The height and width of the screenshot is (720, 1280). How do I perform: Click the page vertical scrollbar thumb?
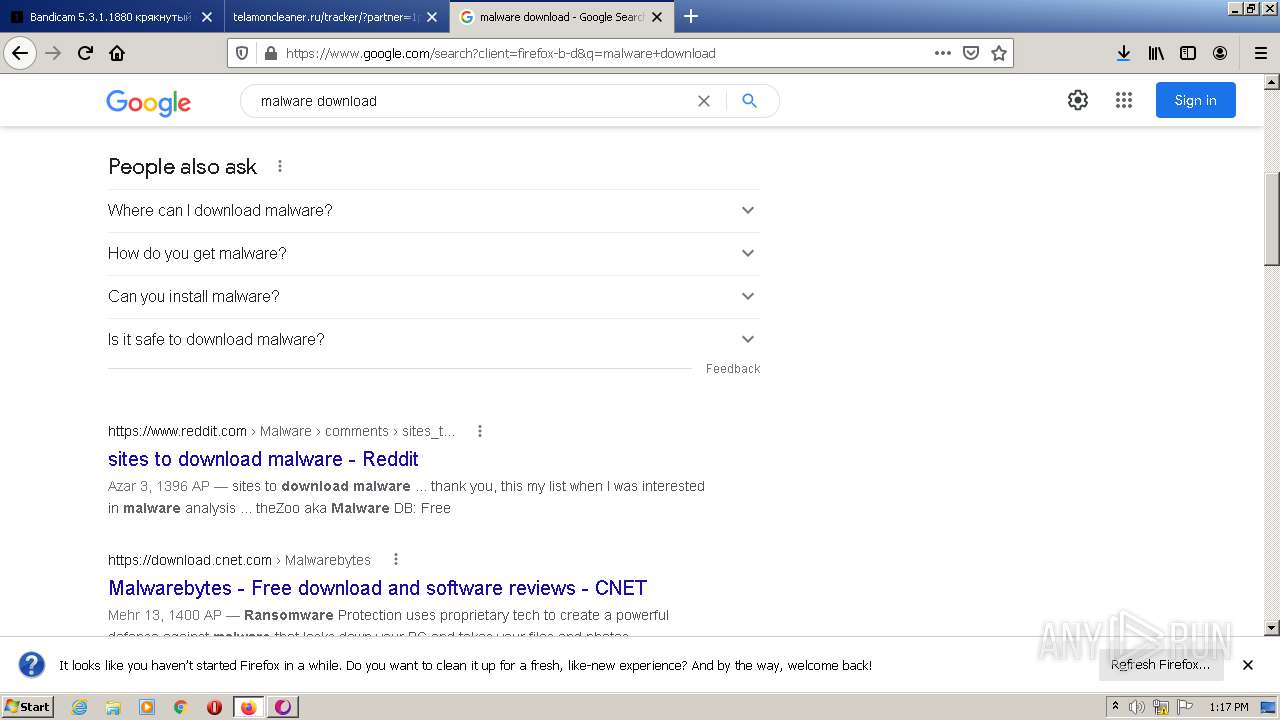pyautogui.click(x=1271, y=219)
